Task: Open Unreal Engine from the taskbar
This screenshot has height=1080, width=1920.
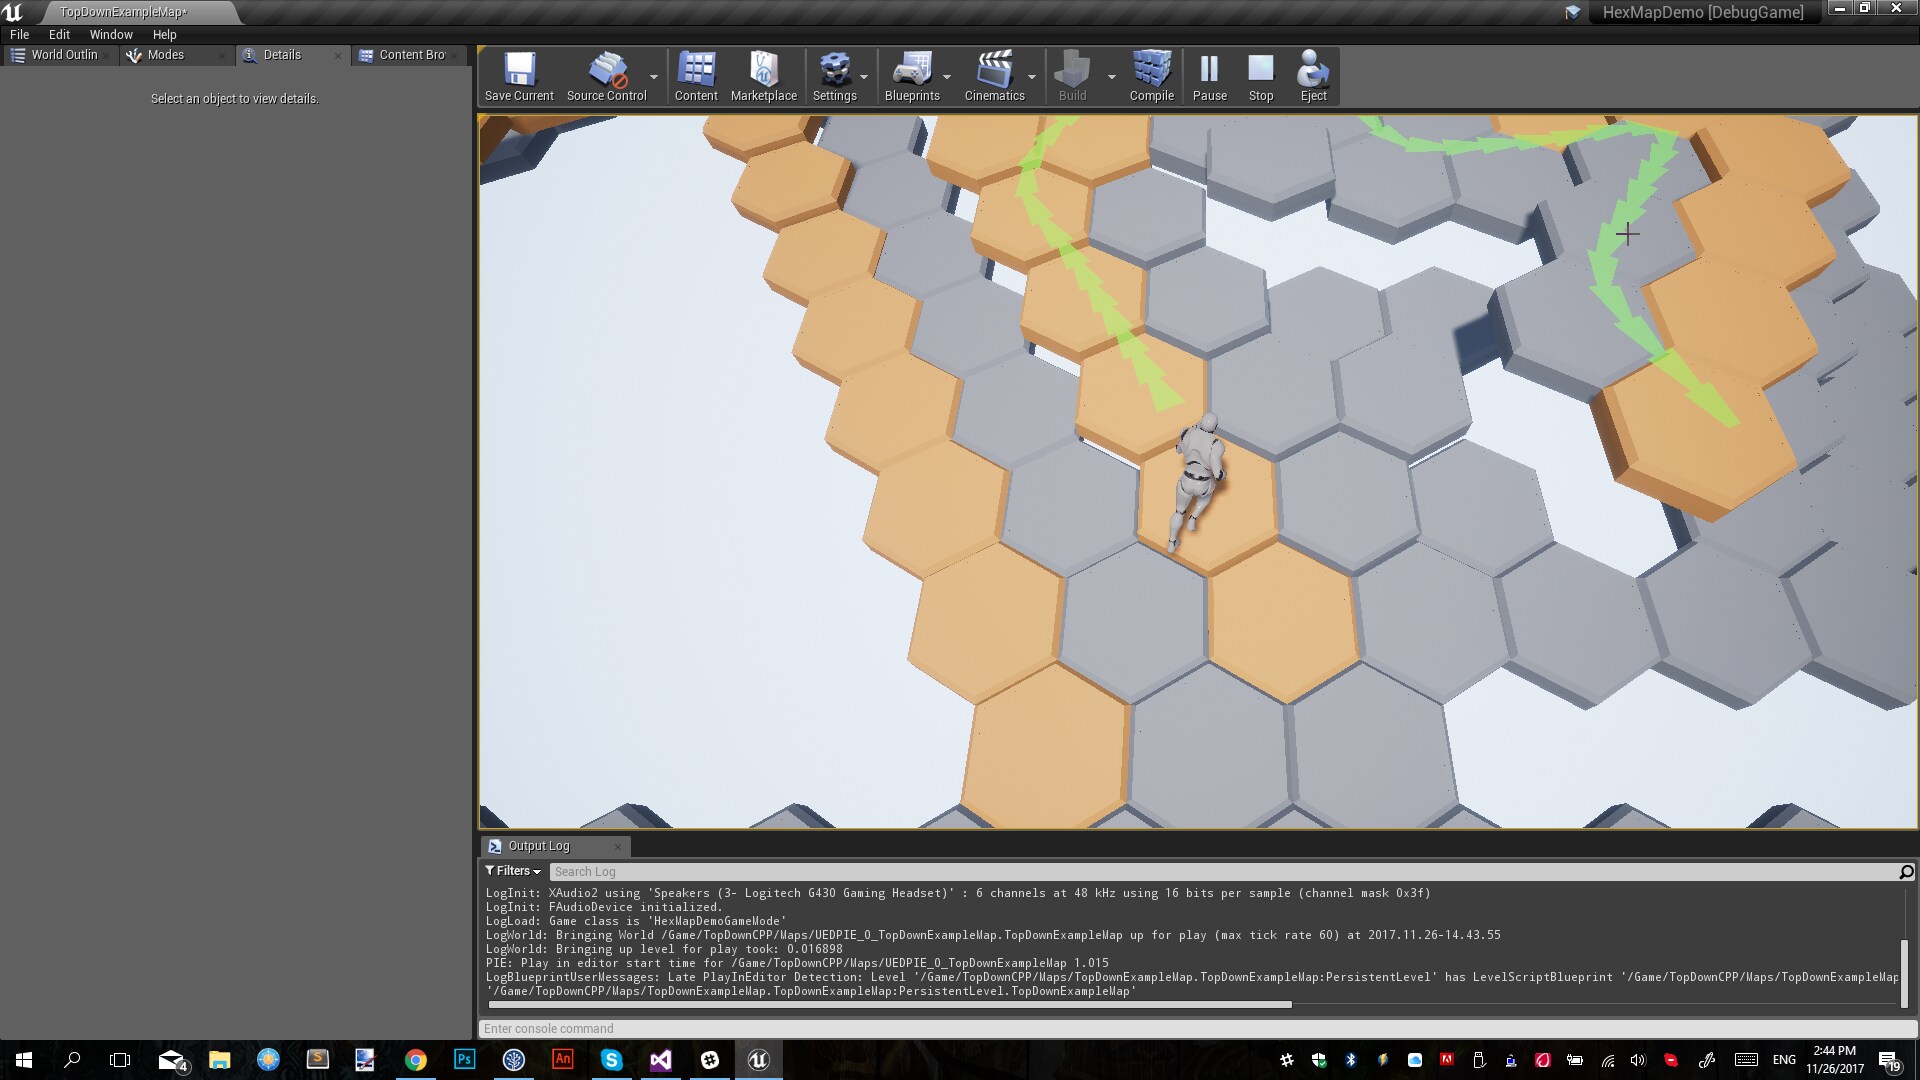Action: point(758,1059)
